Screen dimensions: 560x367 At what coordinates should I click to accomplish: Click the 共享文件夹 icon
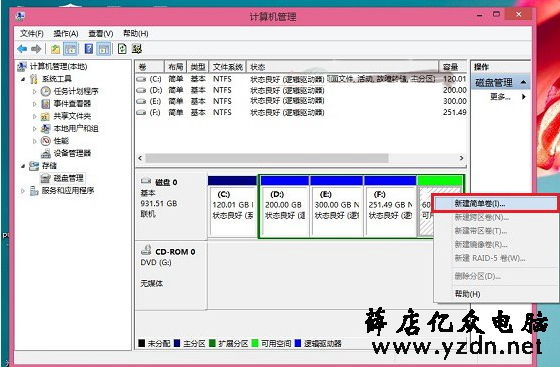(45, 116)
